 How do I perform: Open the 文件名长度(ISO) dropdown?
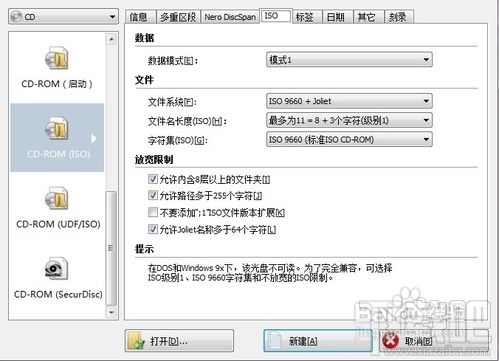pos(349,120)
